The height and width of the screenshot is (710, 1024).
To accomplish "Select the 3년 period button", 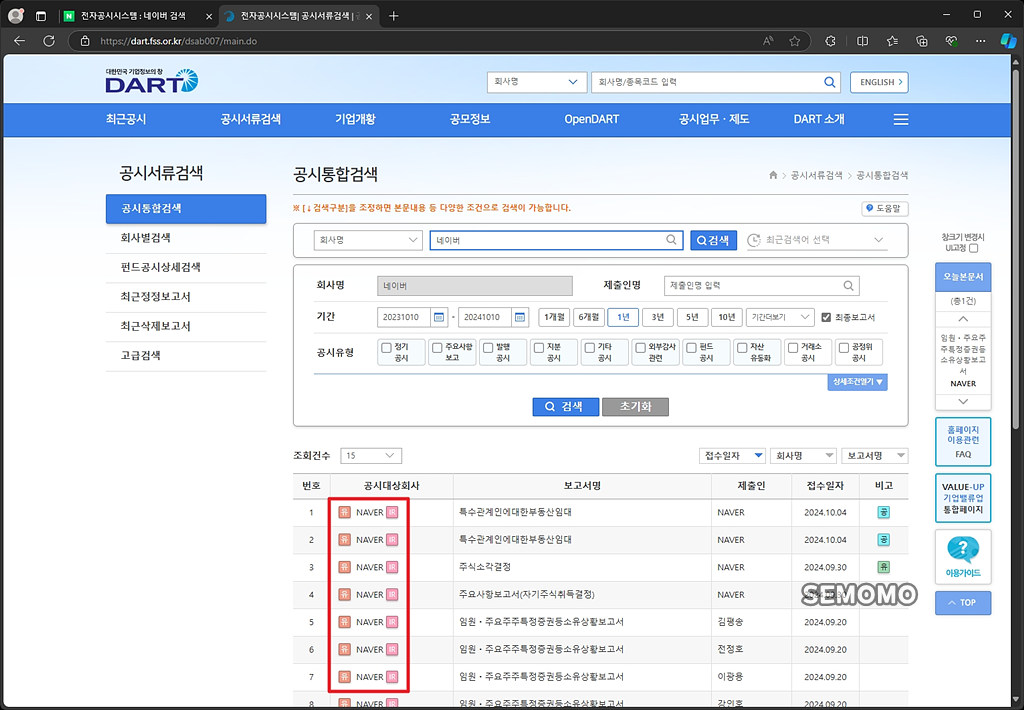I will (658, 317).
